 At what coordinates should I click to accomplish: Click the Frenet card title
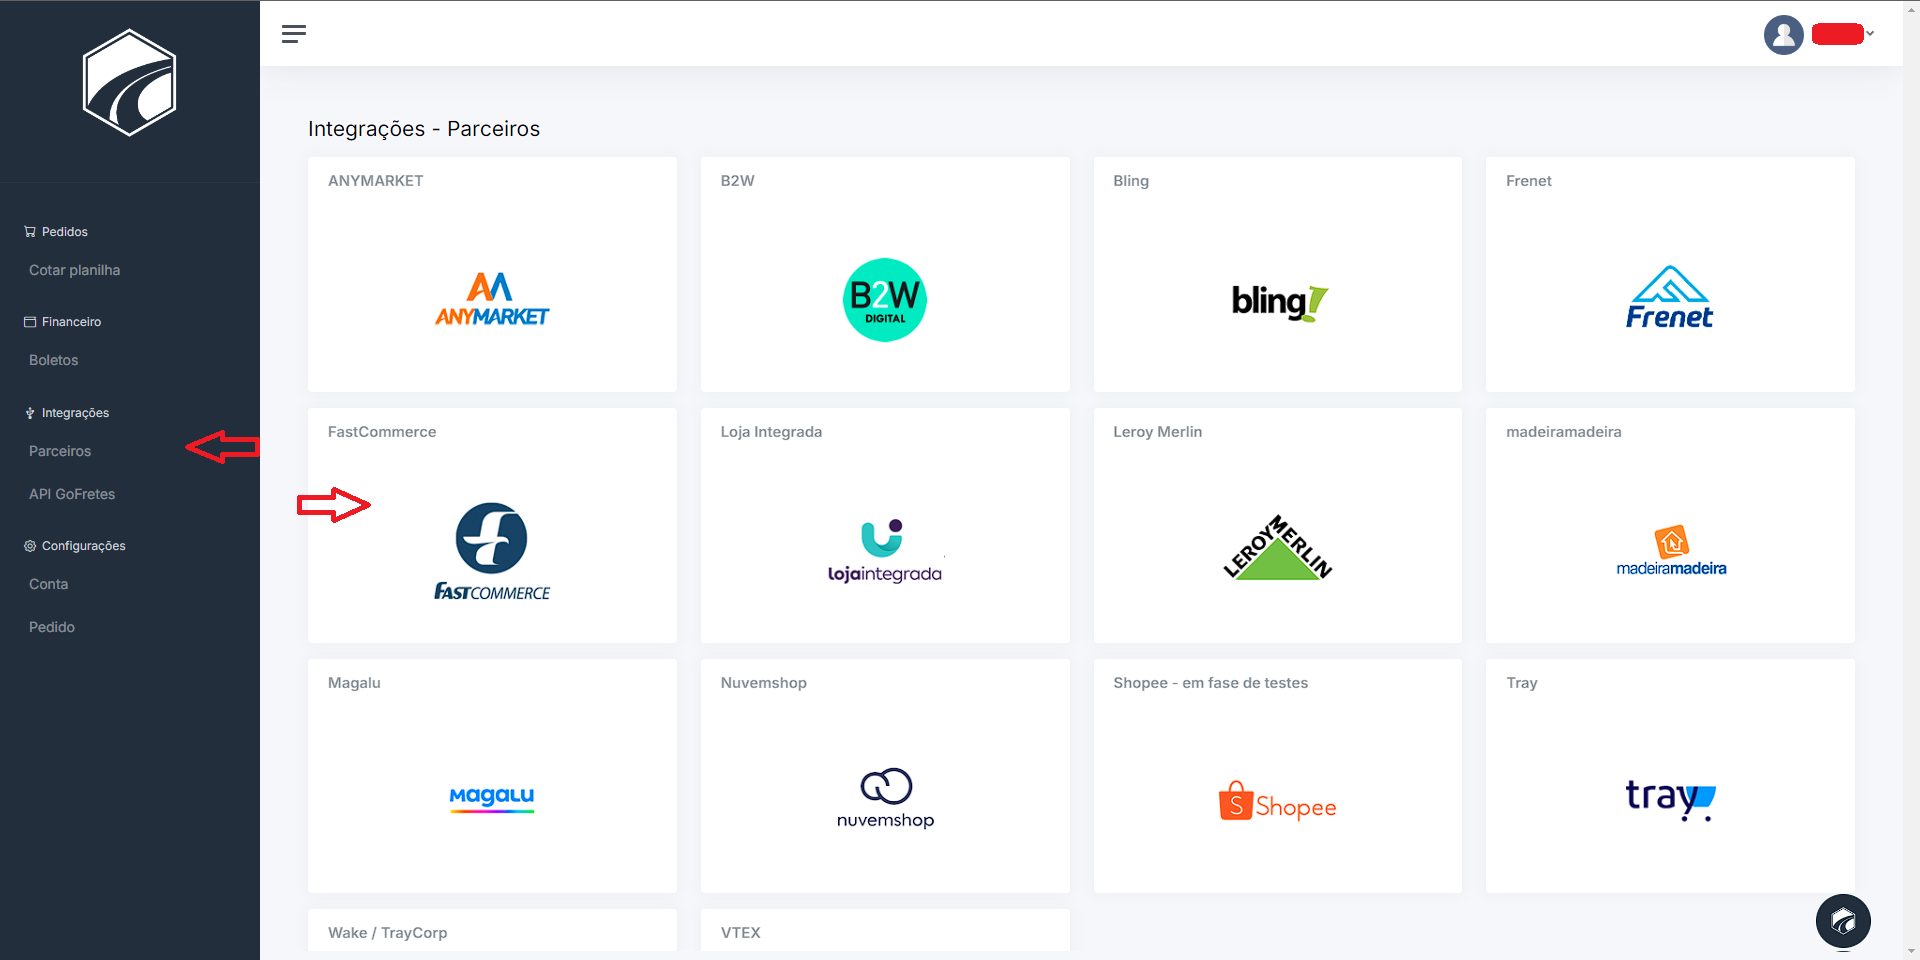click(x=1529, y=181)
